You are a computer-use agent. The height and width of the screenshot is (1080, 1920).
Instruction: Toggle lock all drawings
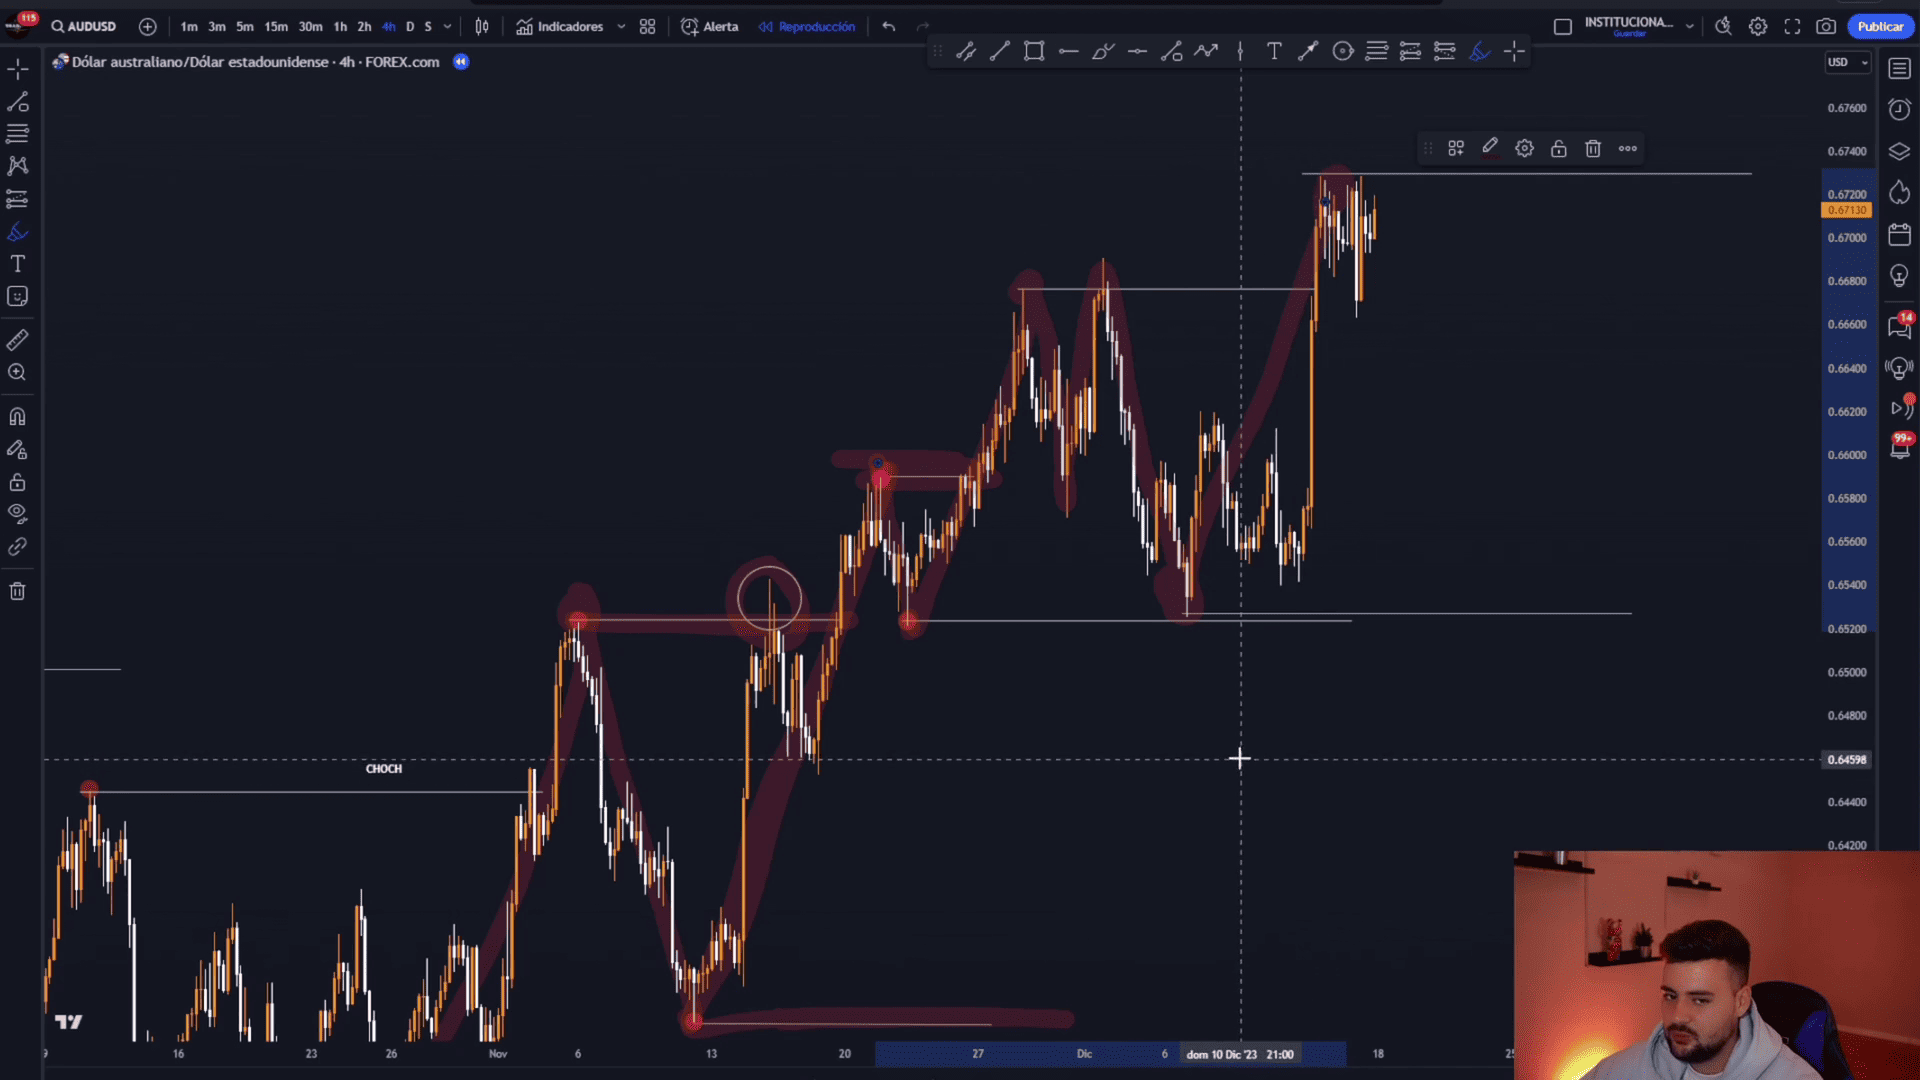click(x=17, y=482)
